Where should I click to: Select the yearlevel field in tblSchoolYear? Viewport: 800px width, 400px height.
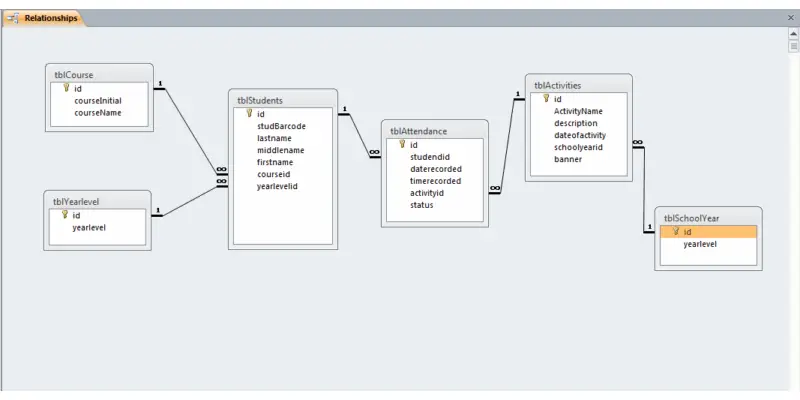point(701,244)
